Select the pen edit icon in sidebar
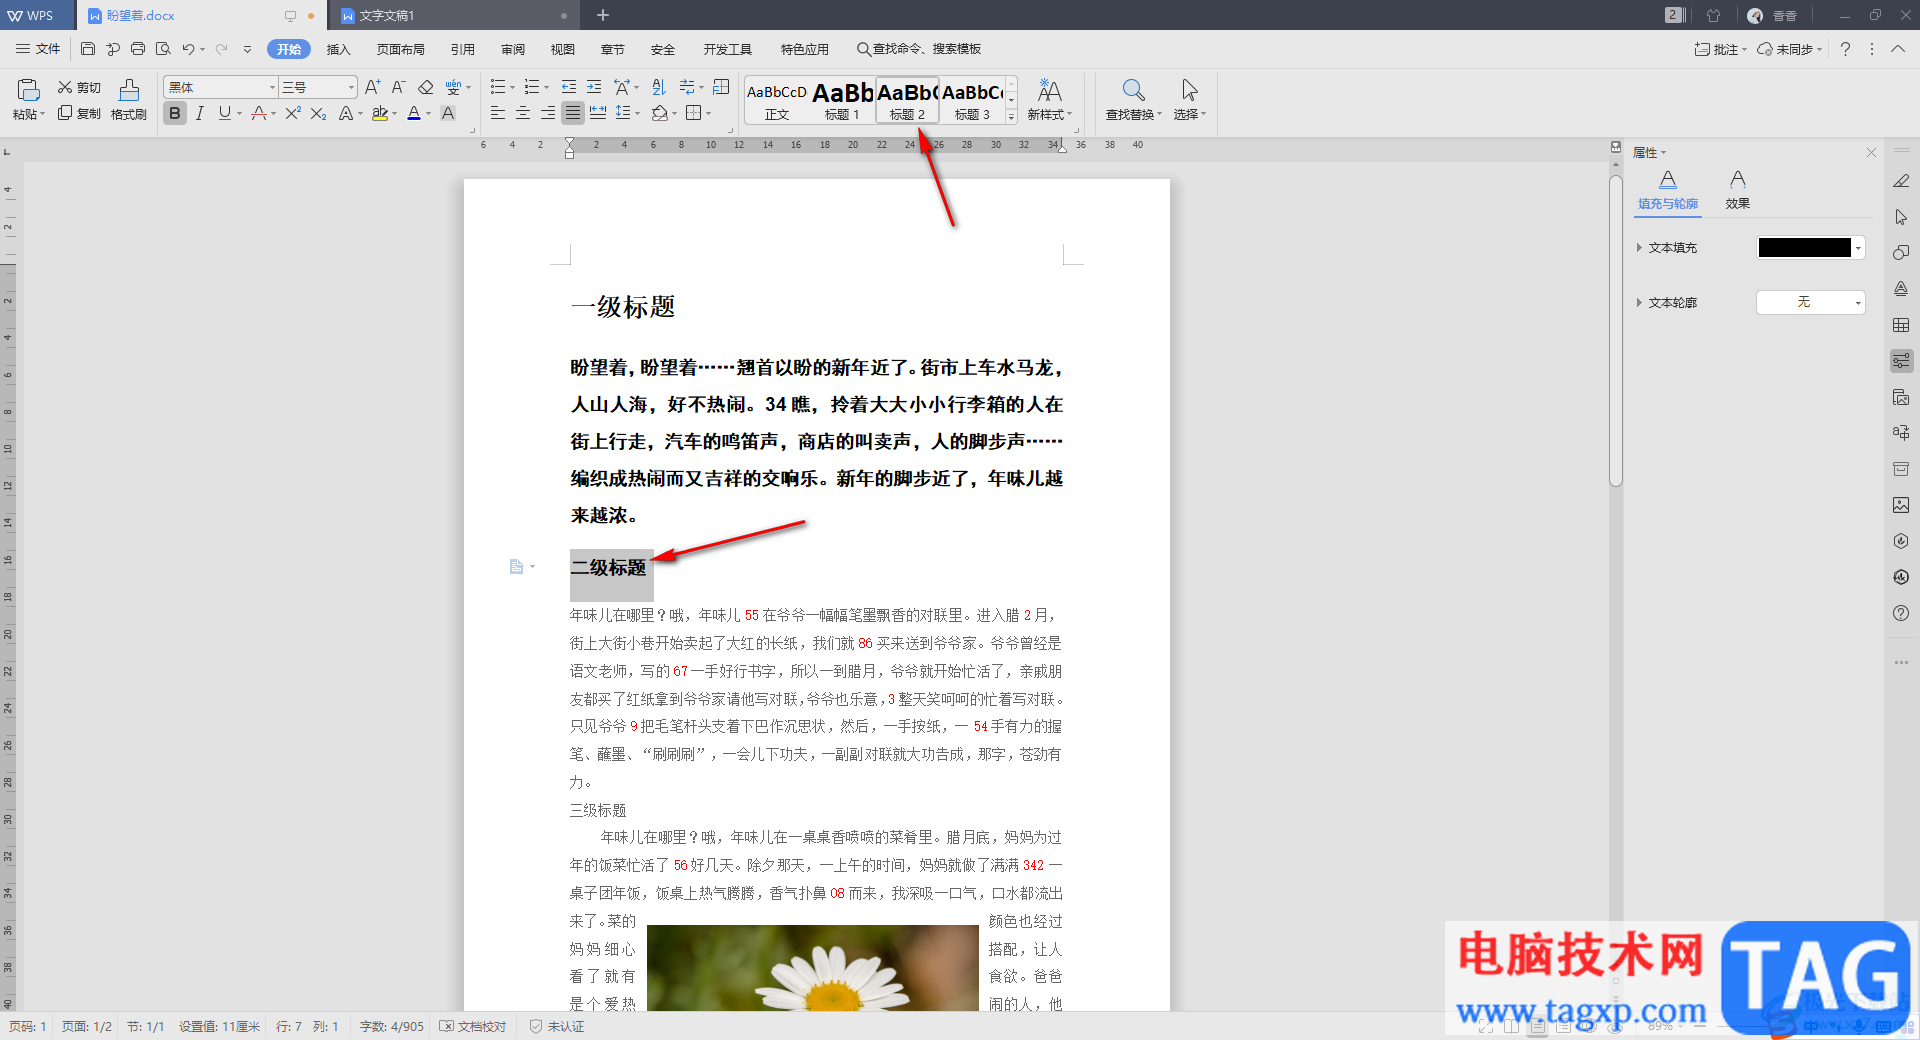Viewport: 1920px width, 1040px height. [x=1901, y=181]
